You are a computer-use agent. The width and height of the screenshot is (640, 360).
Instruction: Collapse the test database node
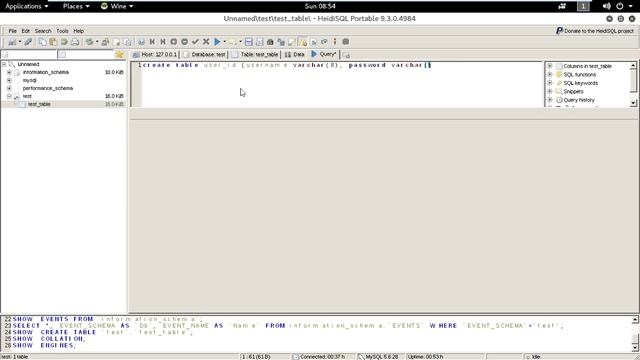[9, 96]
